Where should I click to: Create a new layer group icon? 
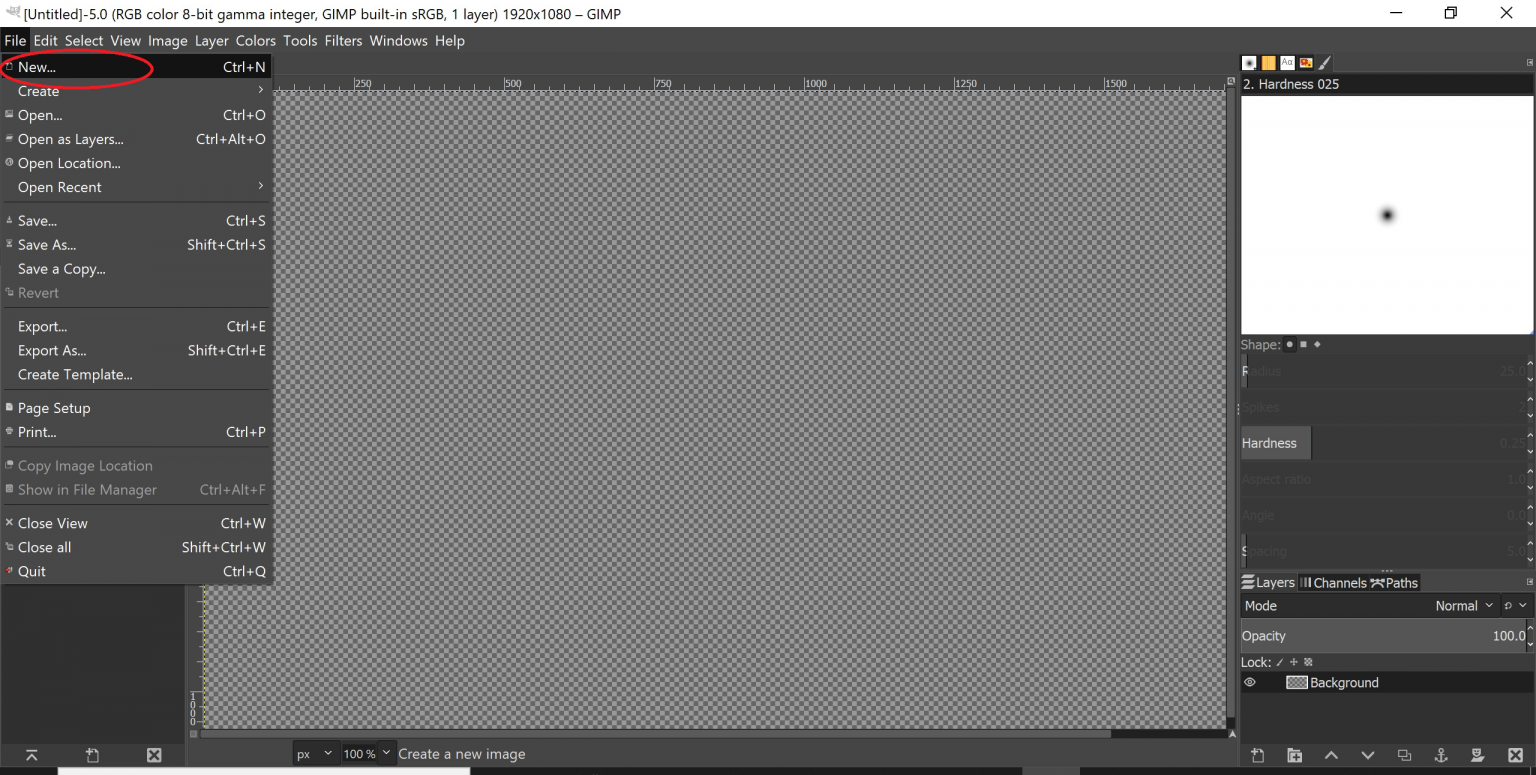[1295, 756]
